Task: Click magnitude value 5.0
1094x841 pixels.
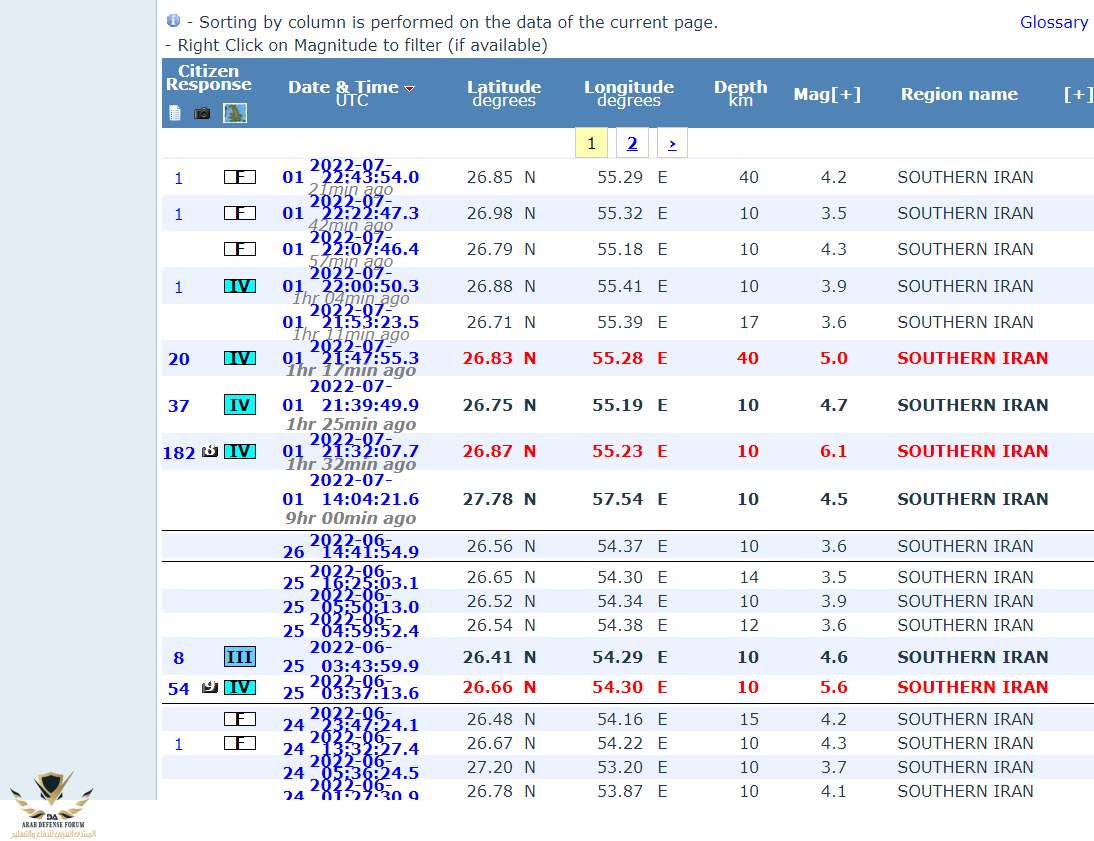Action: click(x=834, y=358)
